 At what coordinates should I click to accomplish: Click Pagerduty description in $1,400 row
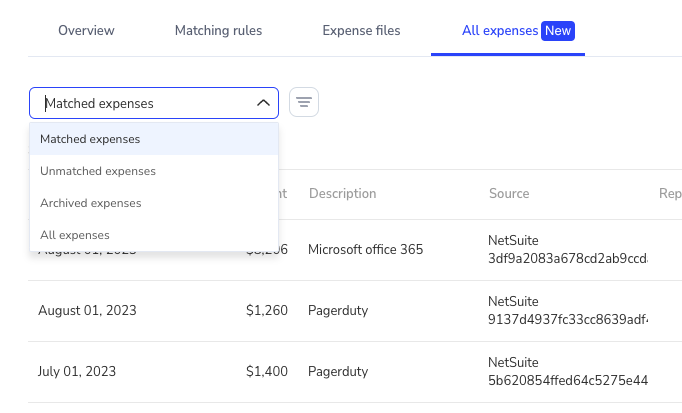(x=338, y=371)
